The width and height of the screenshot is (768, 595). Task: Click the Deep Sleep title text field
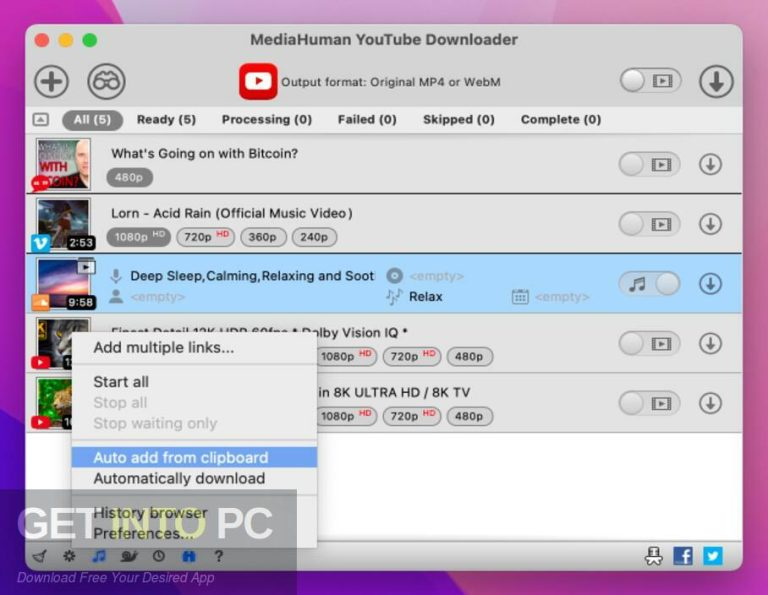(x=252, y=276)
